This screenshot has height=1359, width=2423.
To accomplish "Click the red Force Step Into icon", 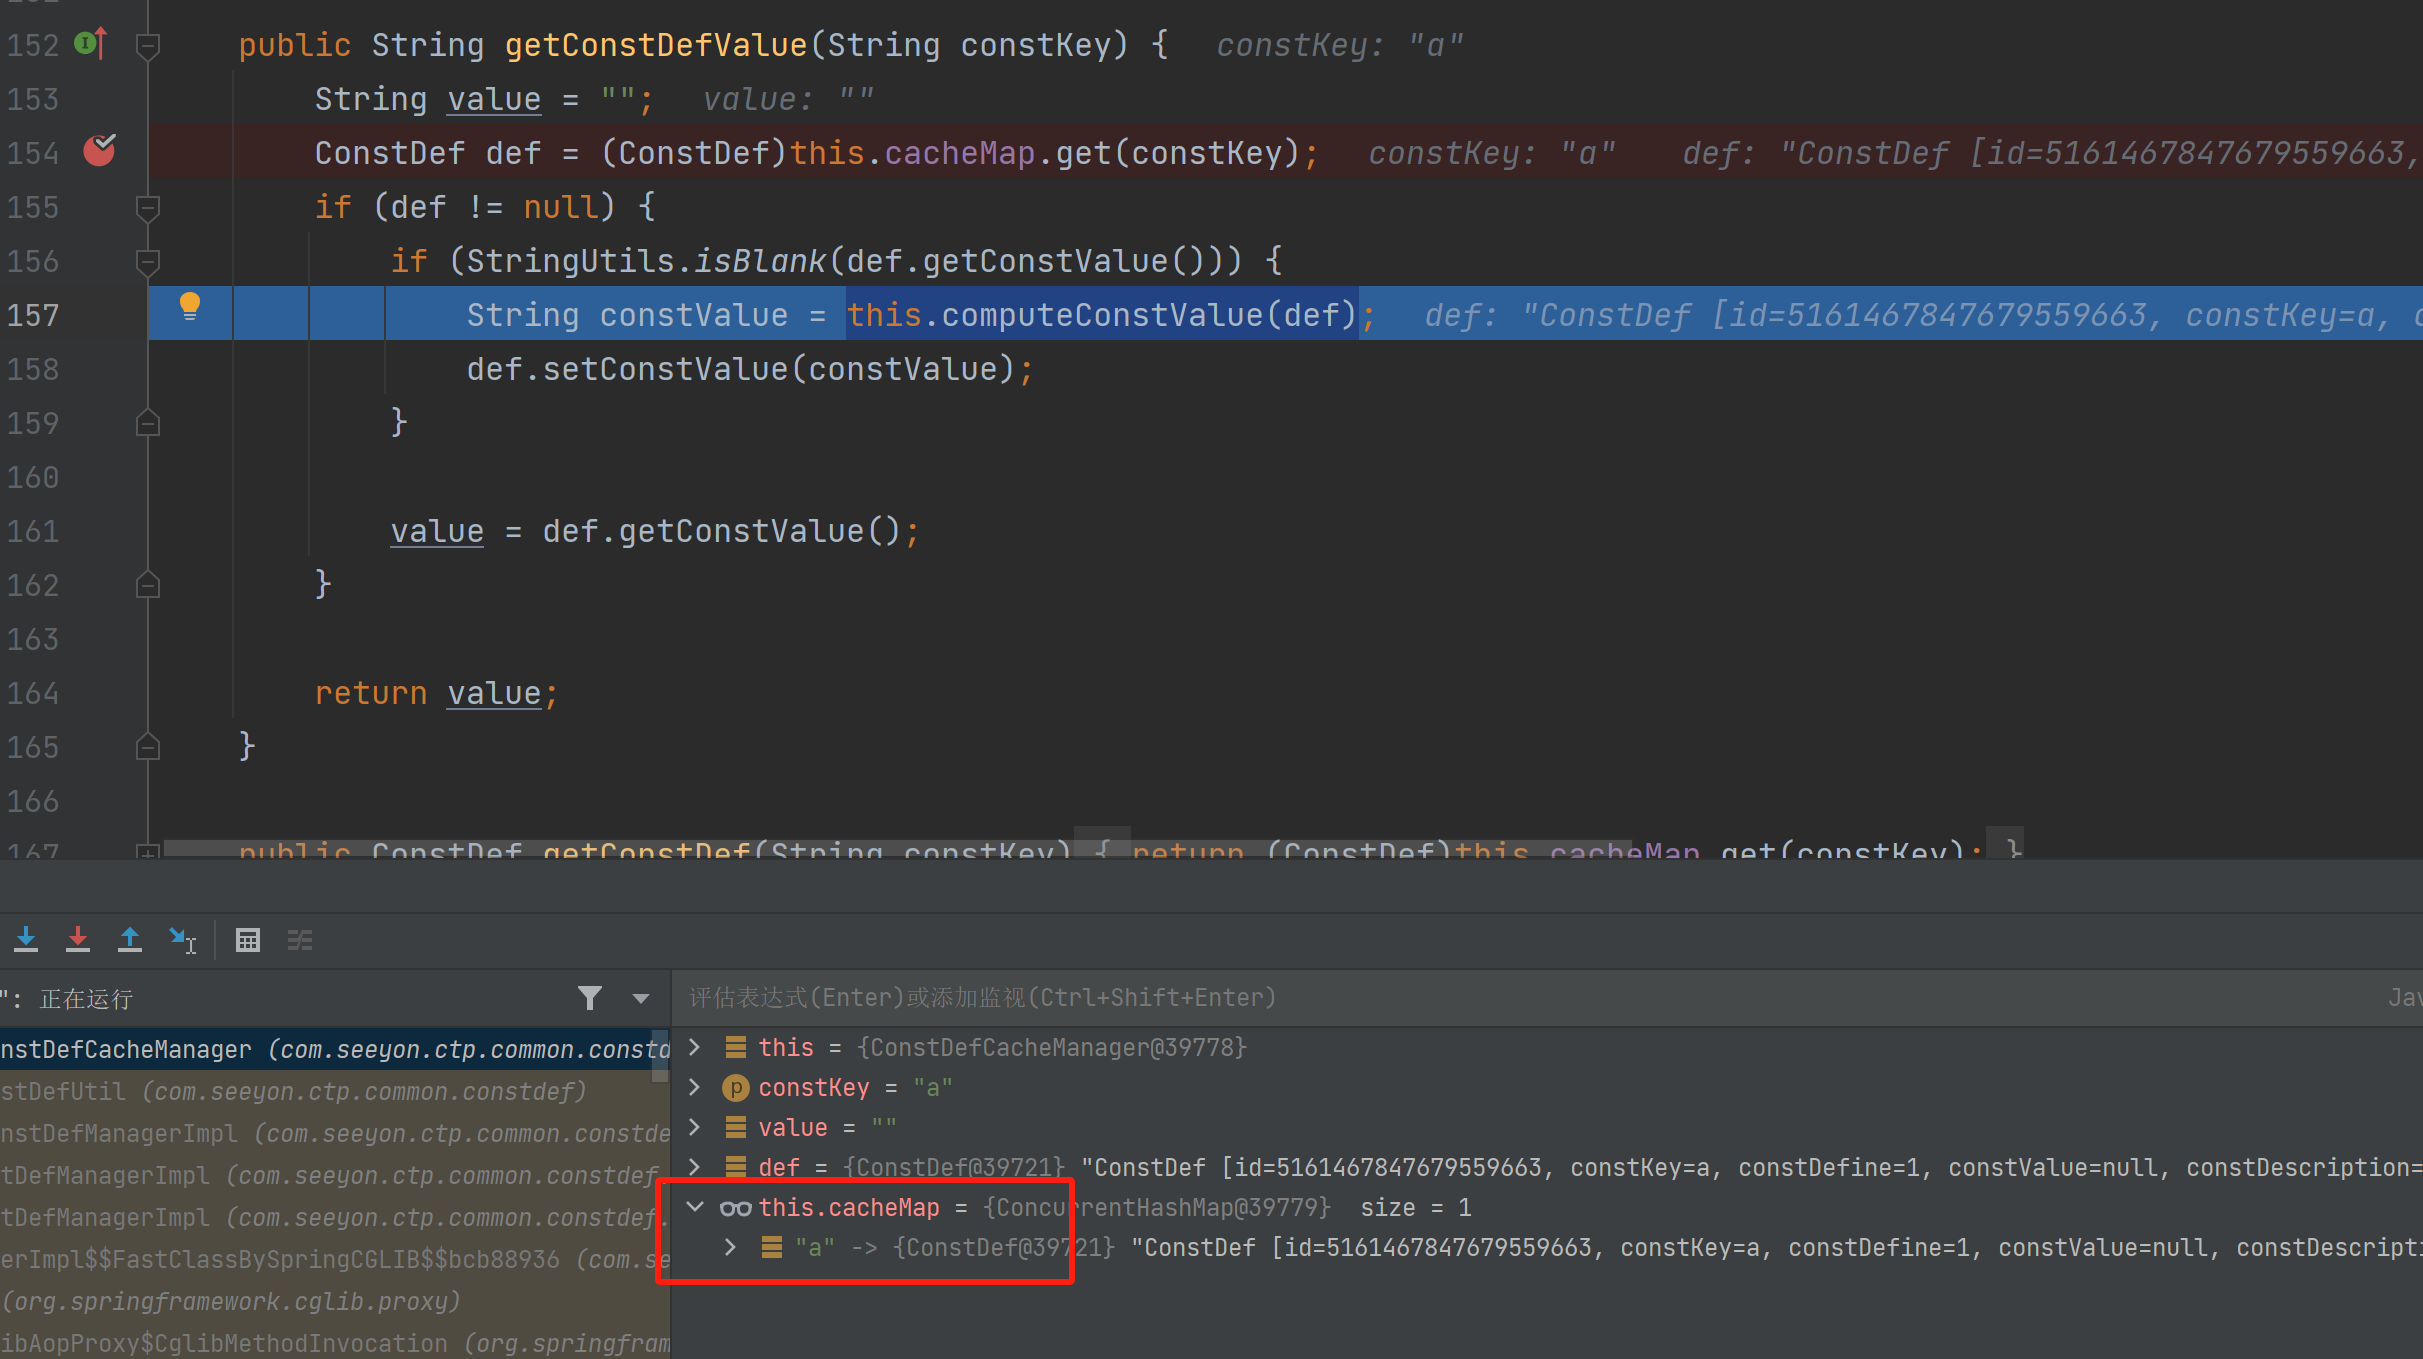I will point(78,939).
